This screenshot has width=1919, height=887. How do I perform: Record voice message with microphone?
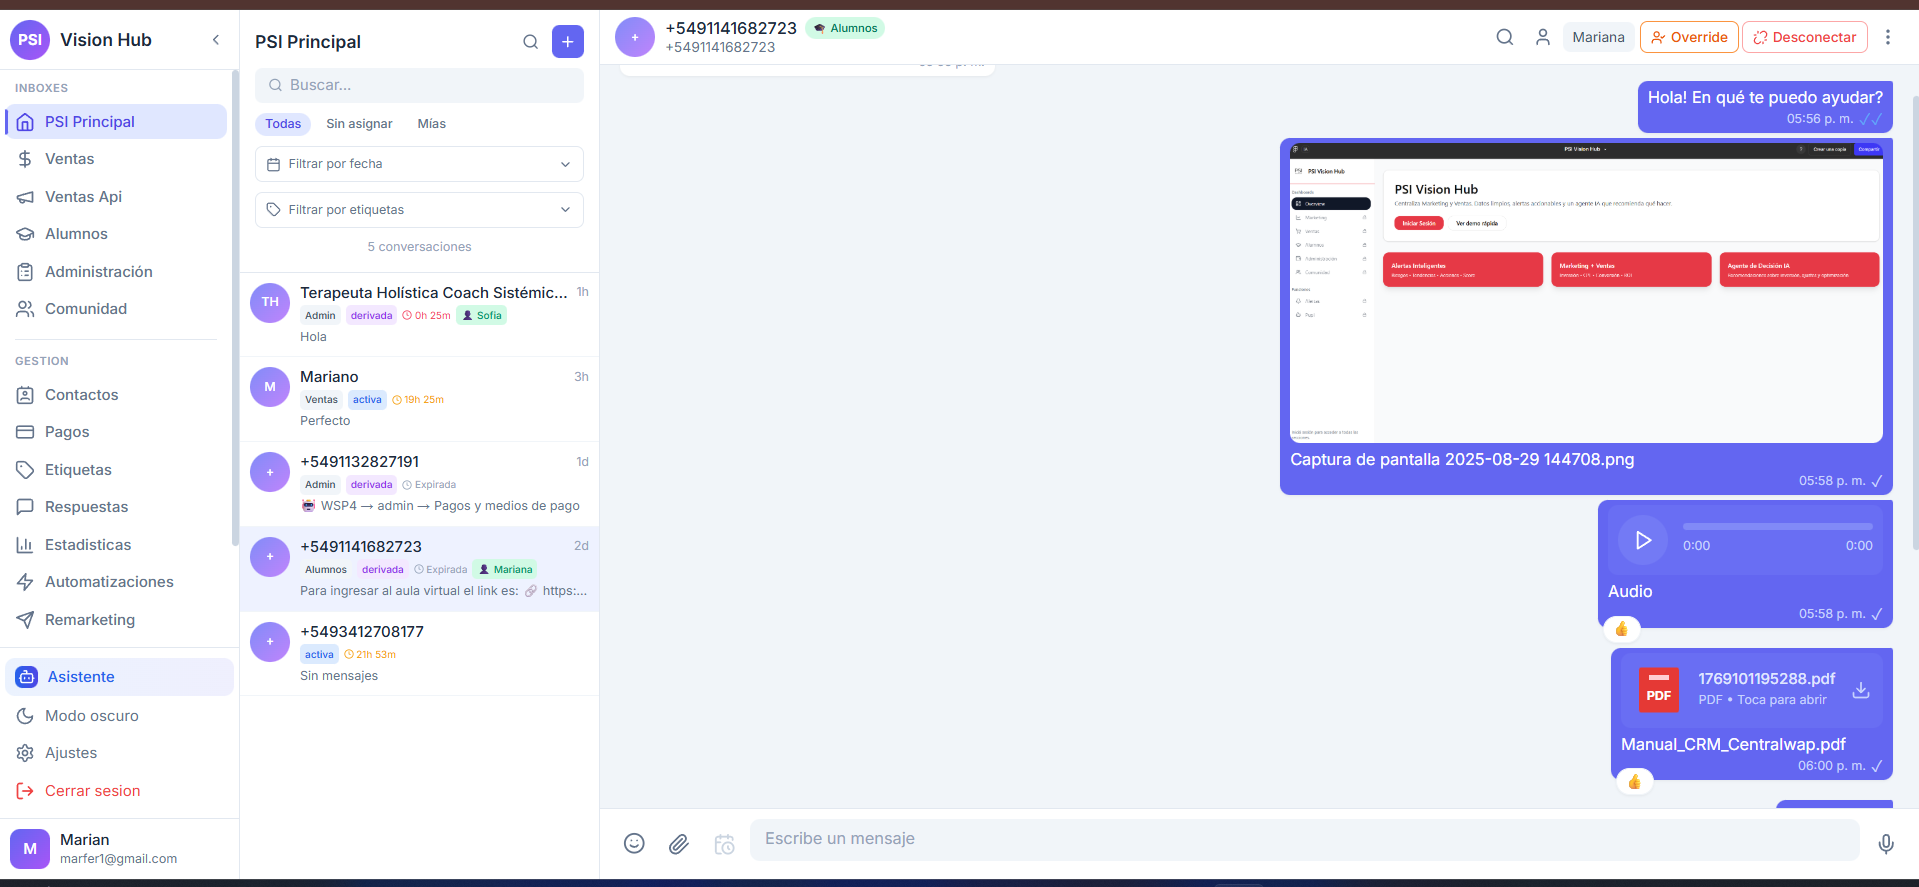1886,844
